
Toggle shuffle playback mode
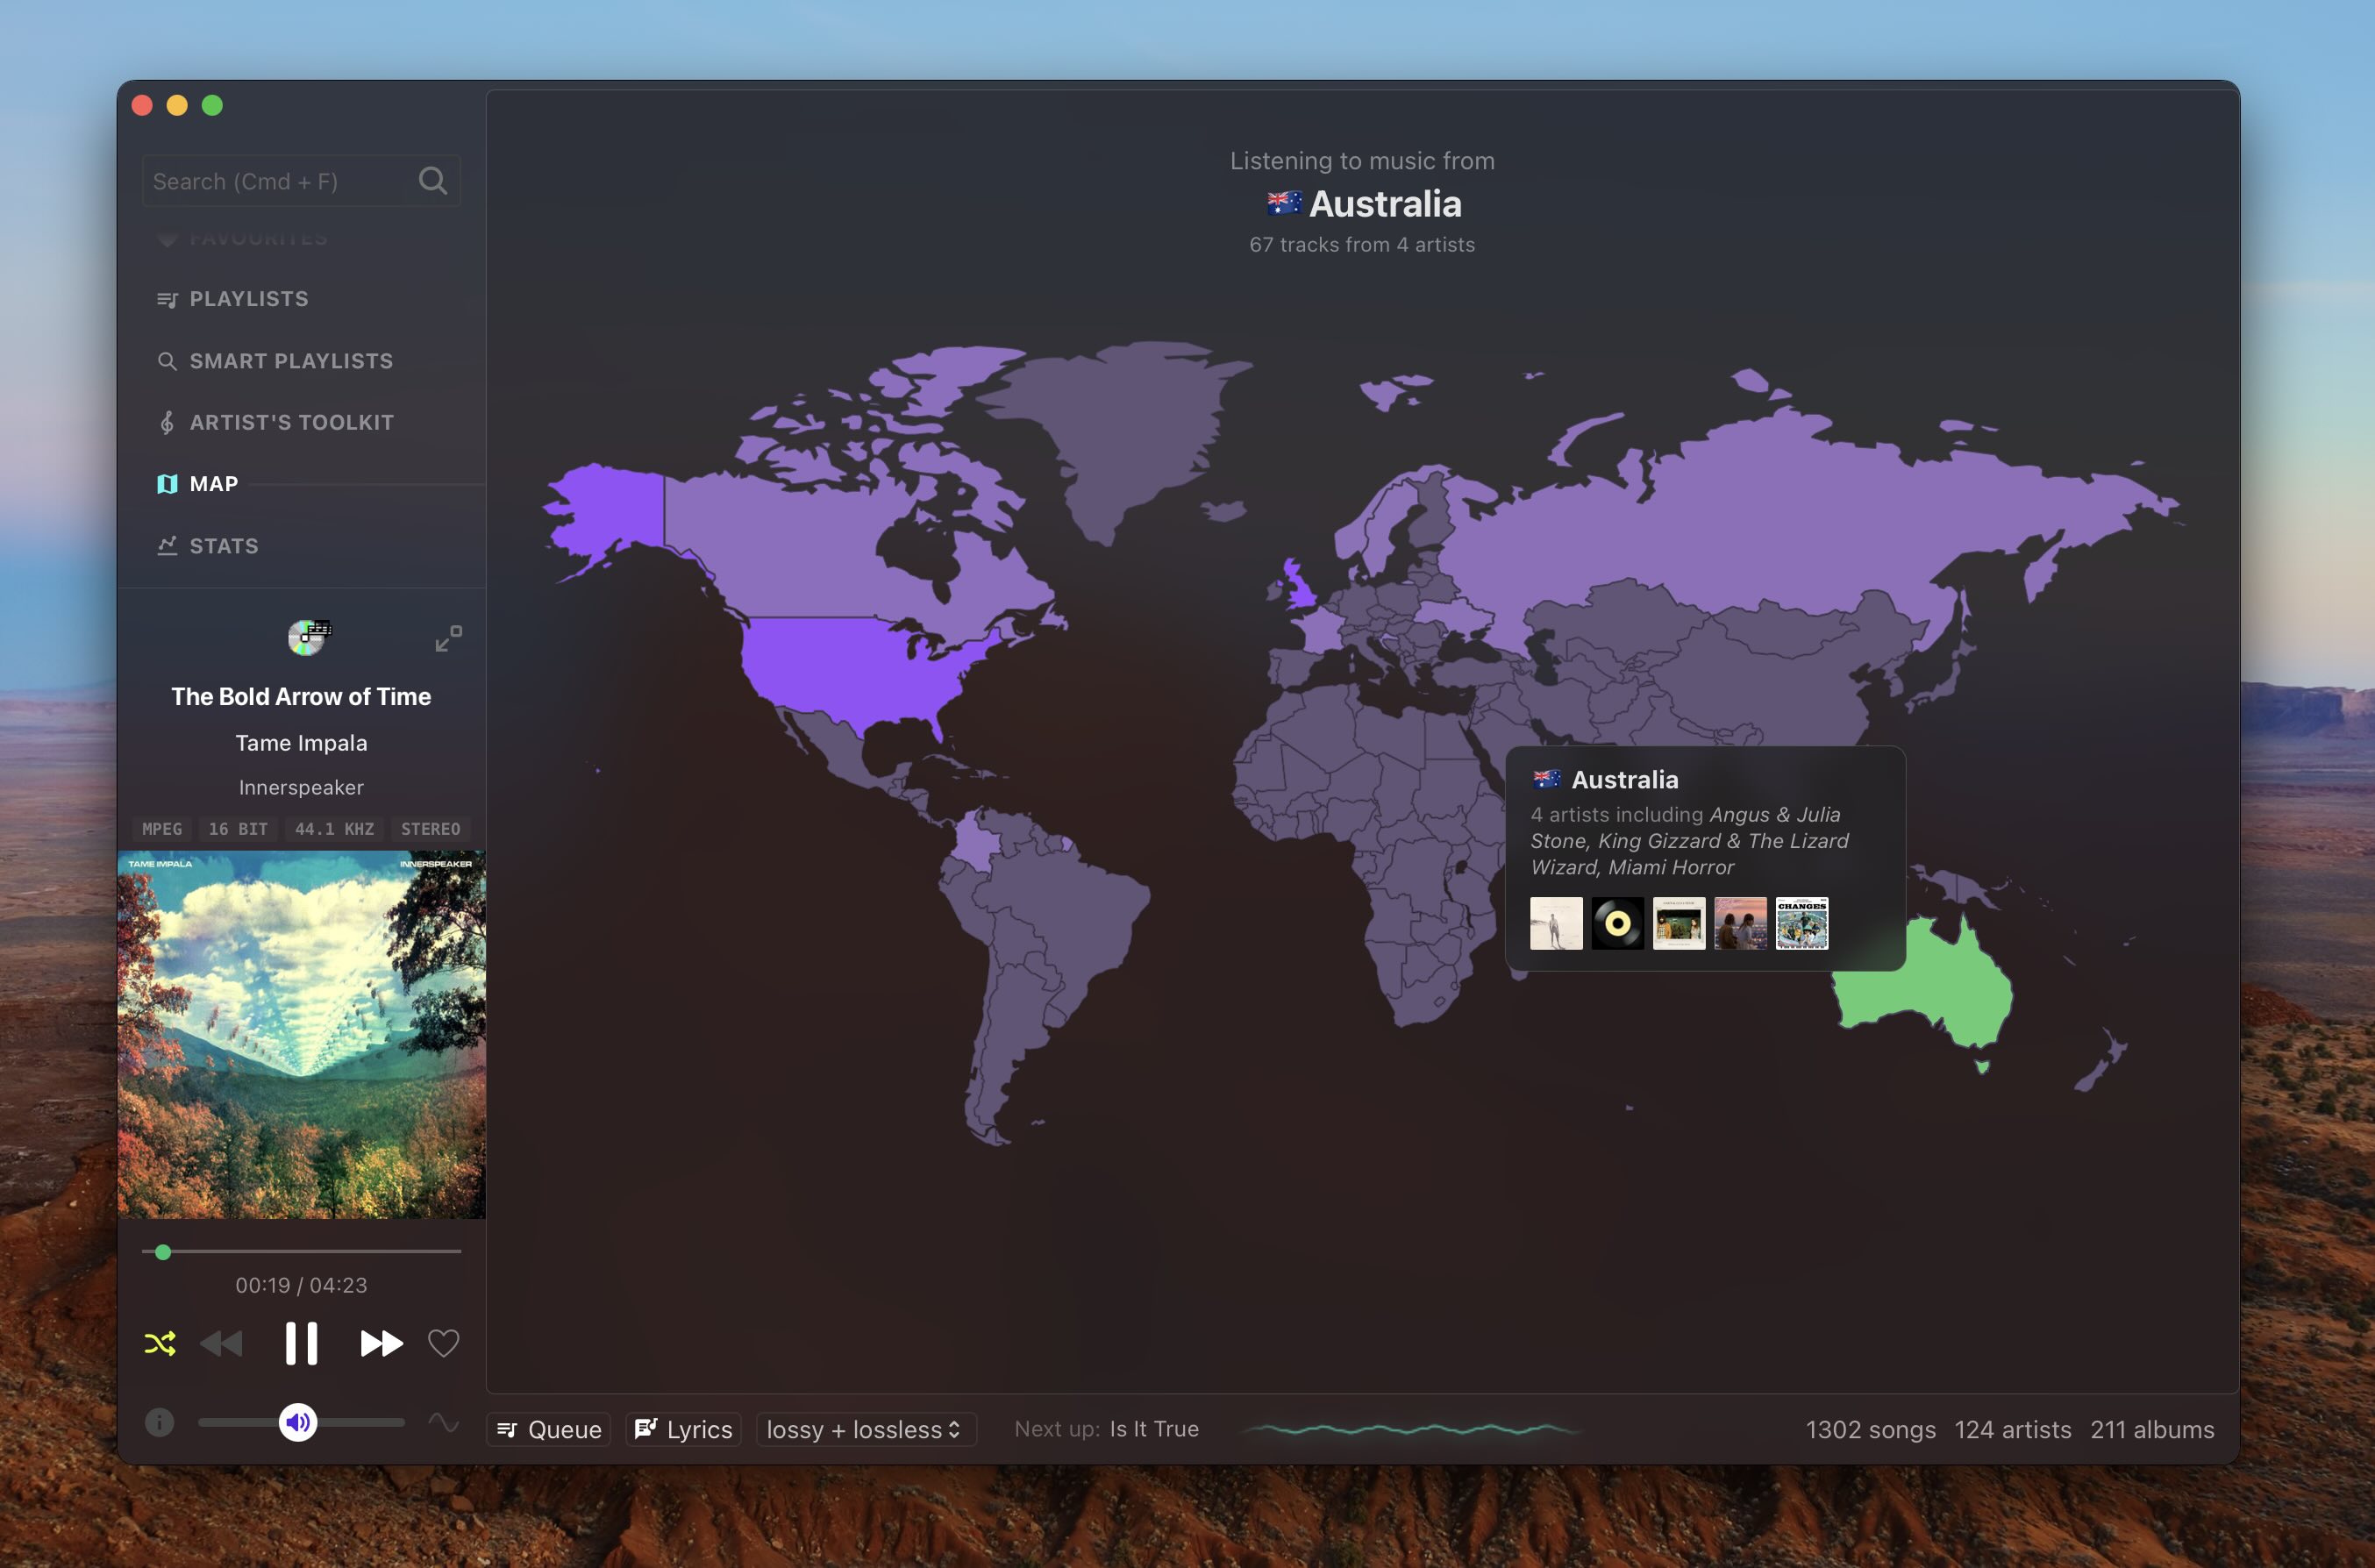click(160, 1343)
